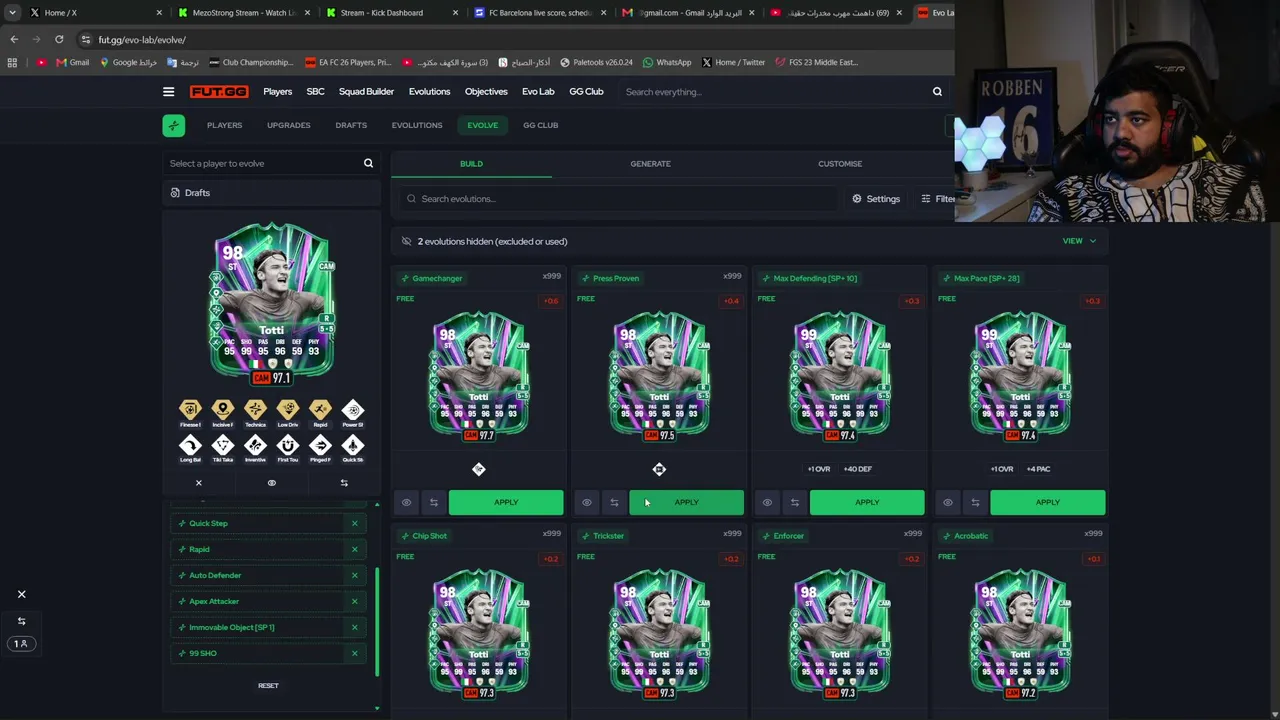Remove the Quick Step evolution from the list

(354, 523)
